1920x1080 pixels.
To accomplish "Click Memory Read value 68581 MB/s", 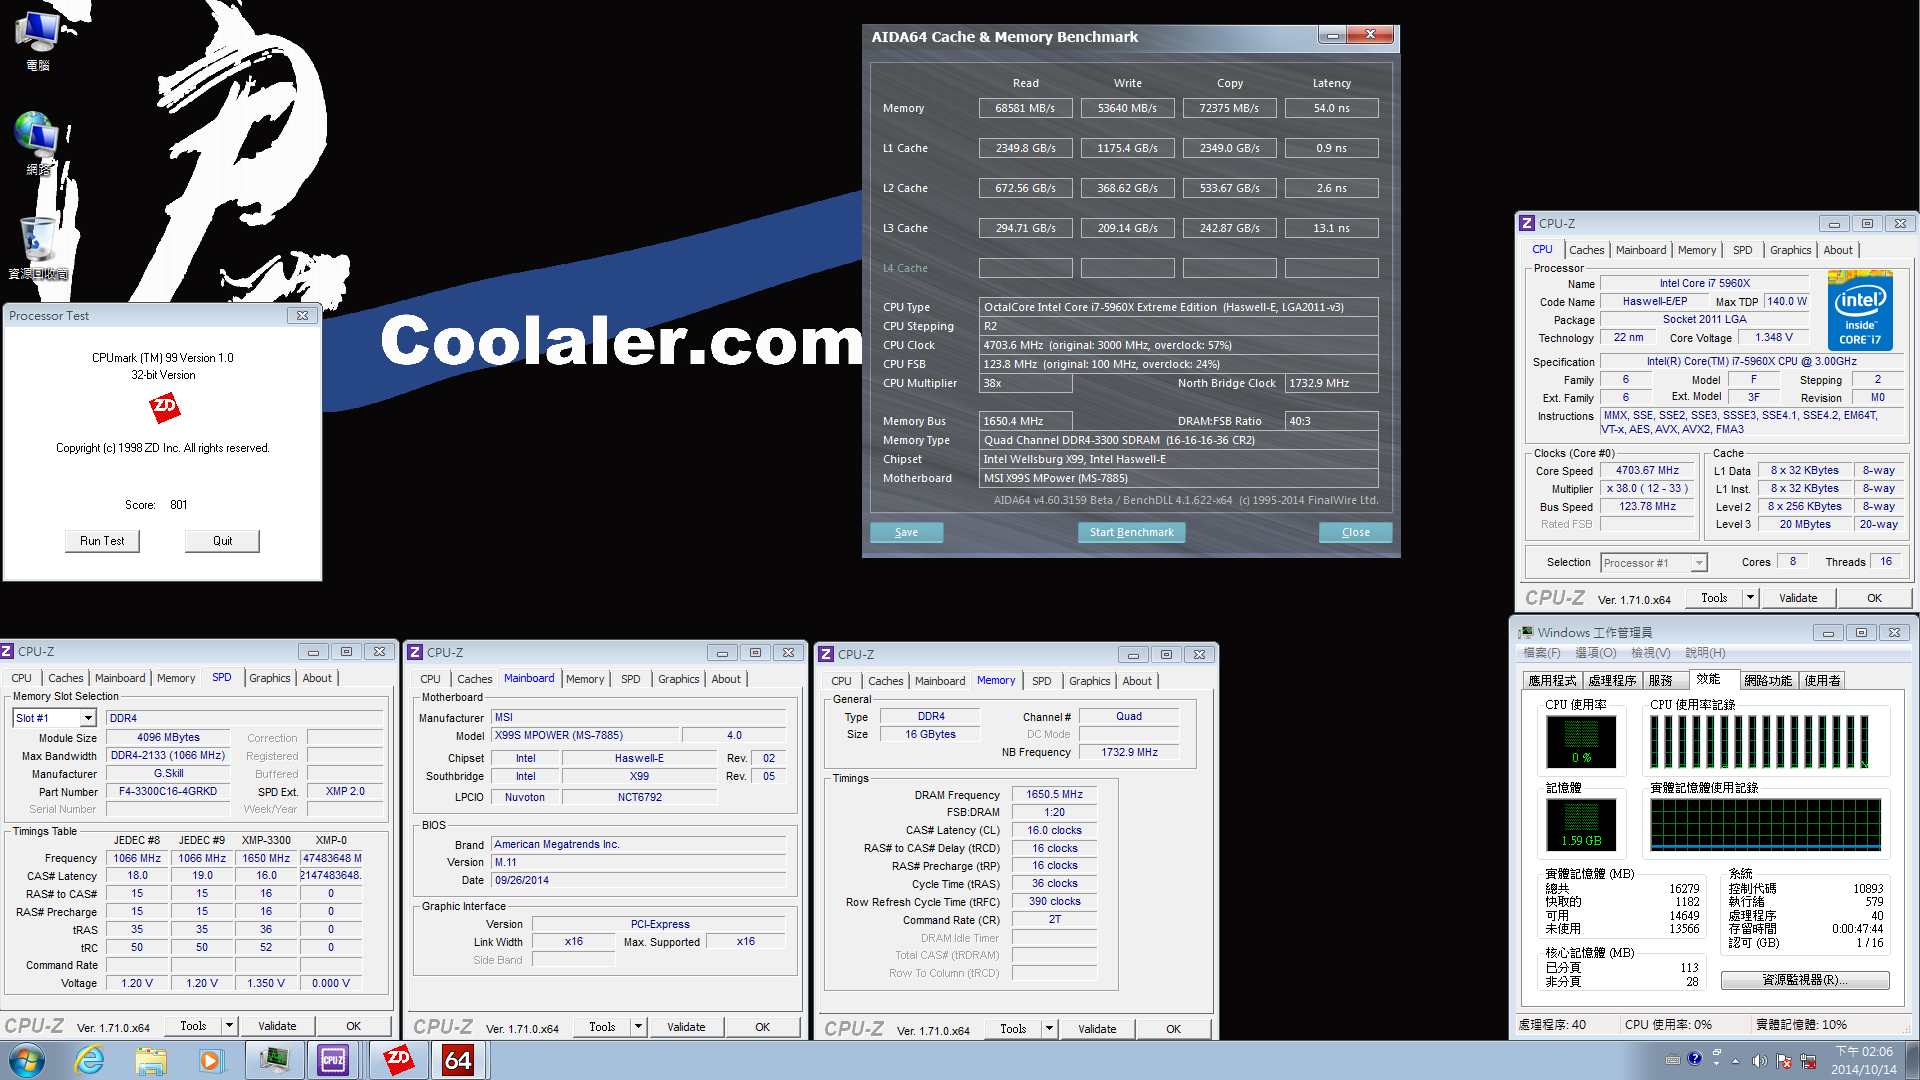I will click(x=1025, y=108).
